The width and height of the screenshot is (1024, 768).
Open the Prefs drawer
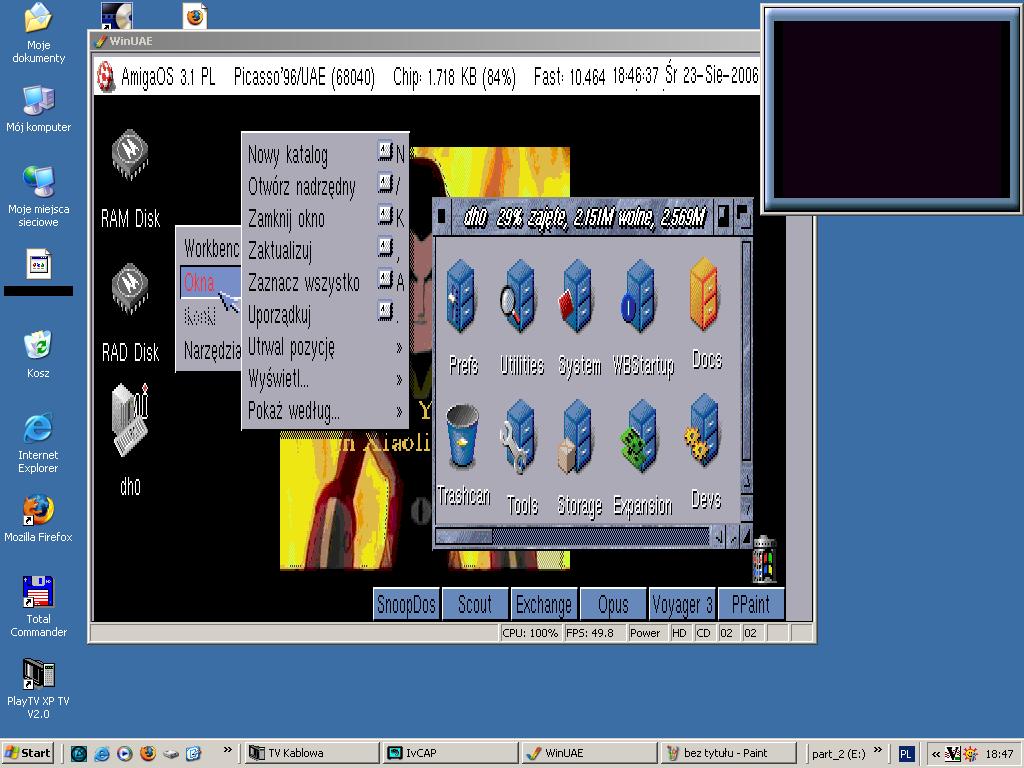click(463, 296)
